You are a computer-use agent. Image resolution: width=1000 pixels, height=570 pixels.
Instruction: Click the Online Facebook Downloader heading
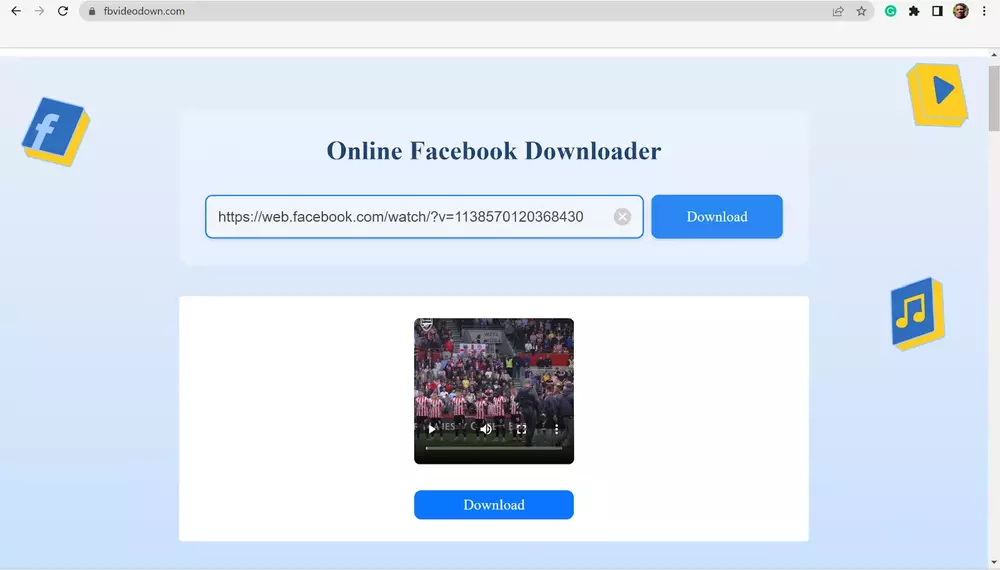click(x=494, y=151)
